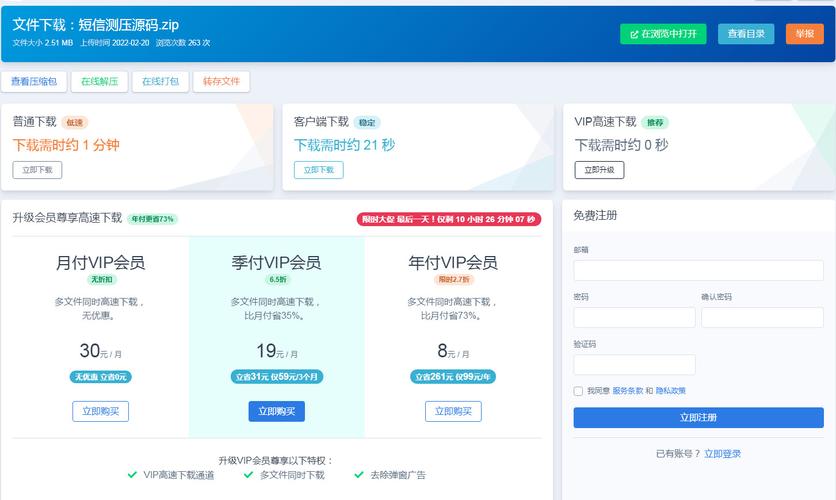Viewport: 836px width, 500px height.
Task: Focus the 邮箱 input field
Action: click(x=698, y=271)
